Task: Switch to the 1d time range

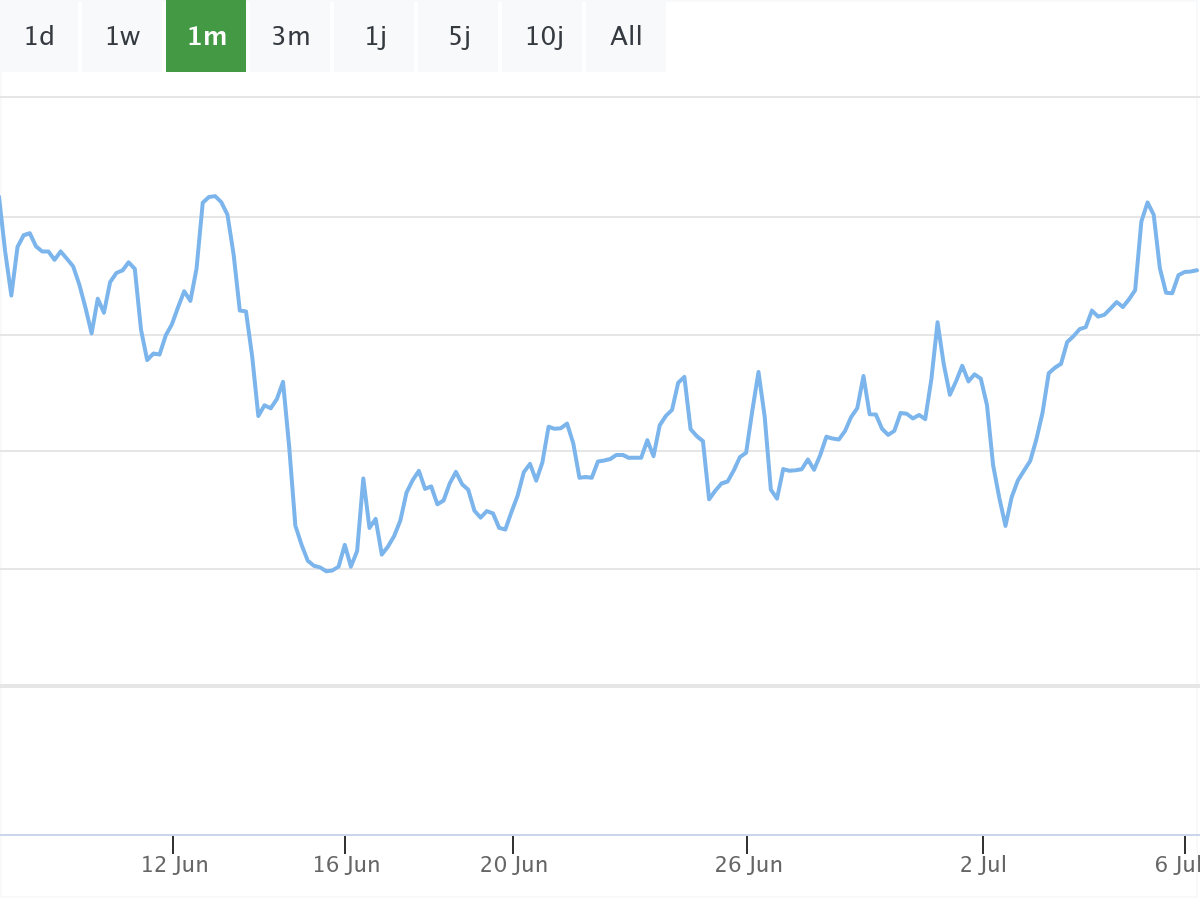Action: (39, 37)
